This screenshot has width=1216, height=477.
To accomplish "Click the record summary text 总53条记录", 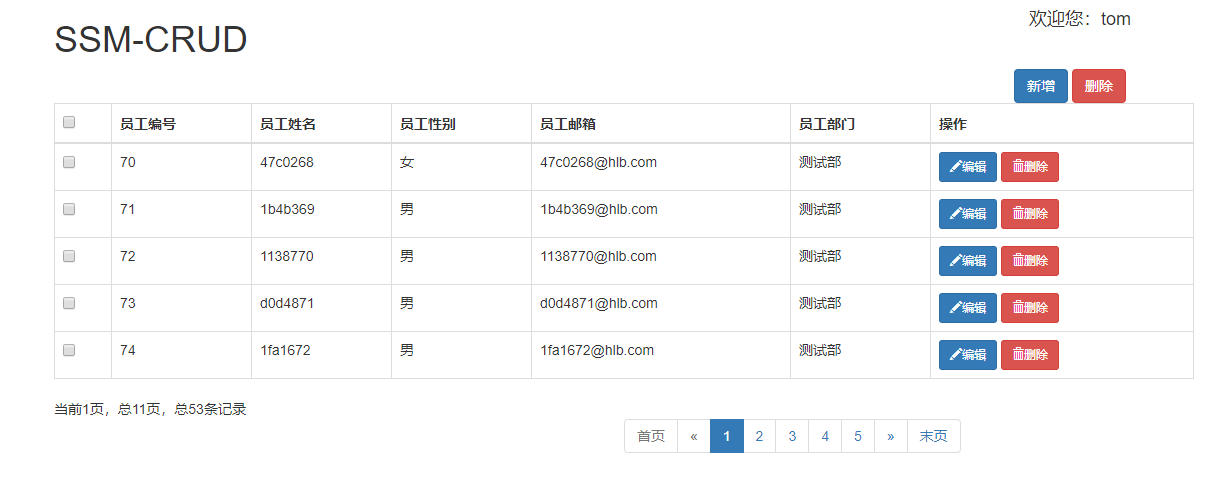I will (210, 409).
